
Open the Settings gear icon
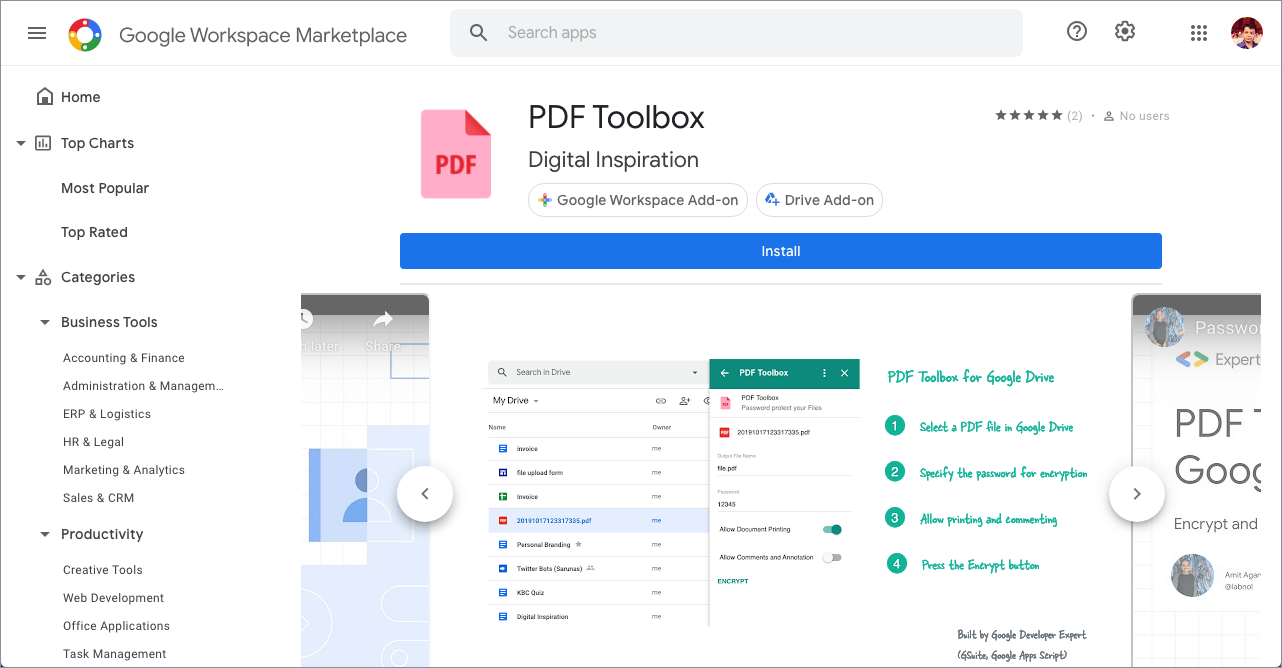point(1125,32)
